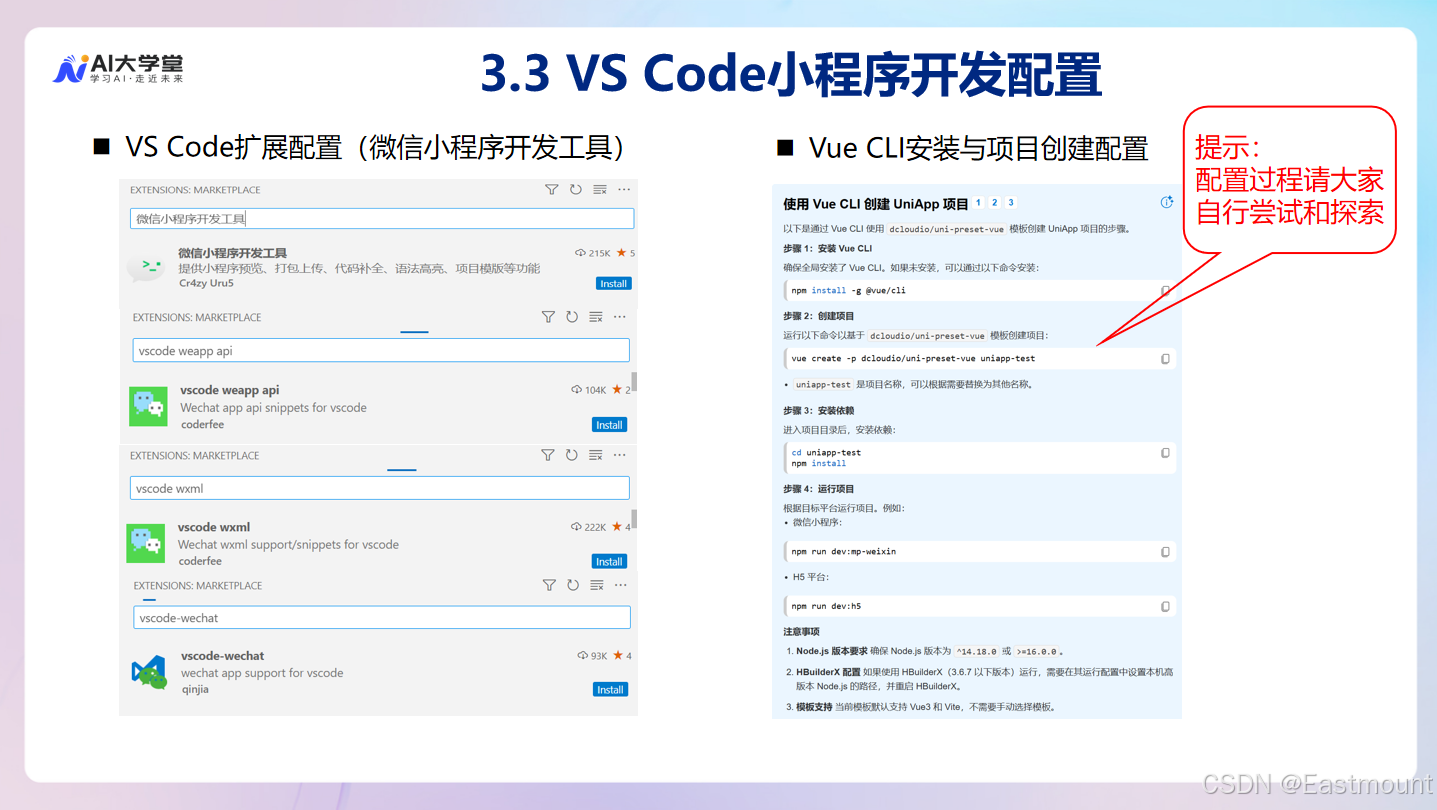Click the vscode wxml extension icon
The height and width of the screenshot is (810, 1437).
point(146,543)
